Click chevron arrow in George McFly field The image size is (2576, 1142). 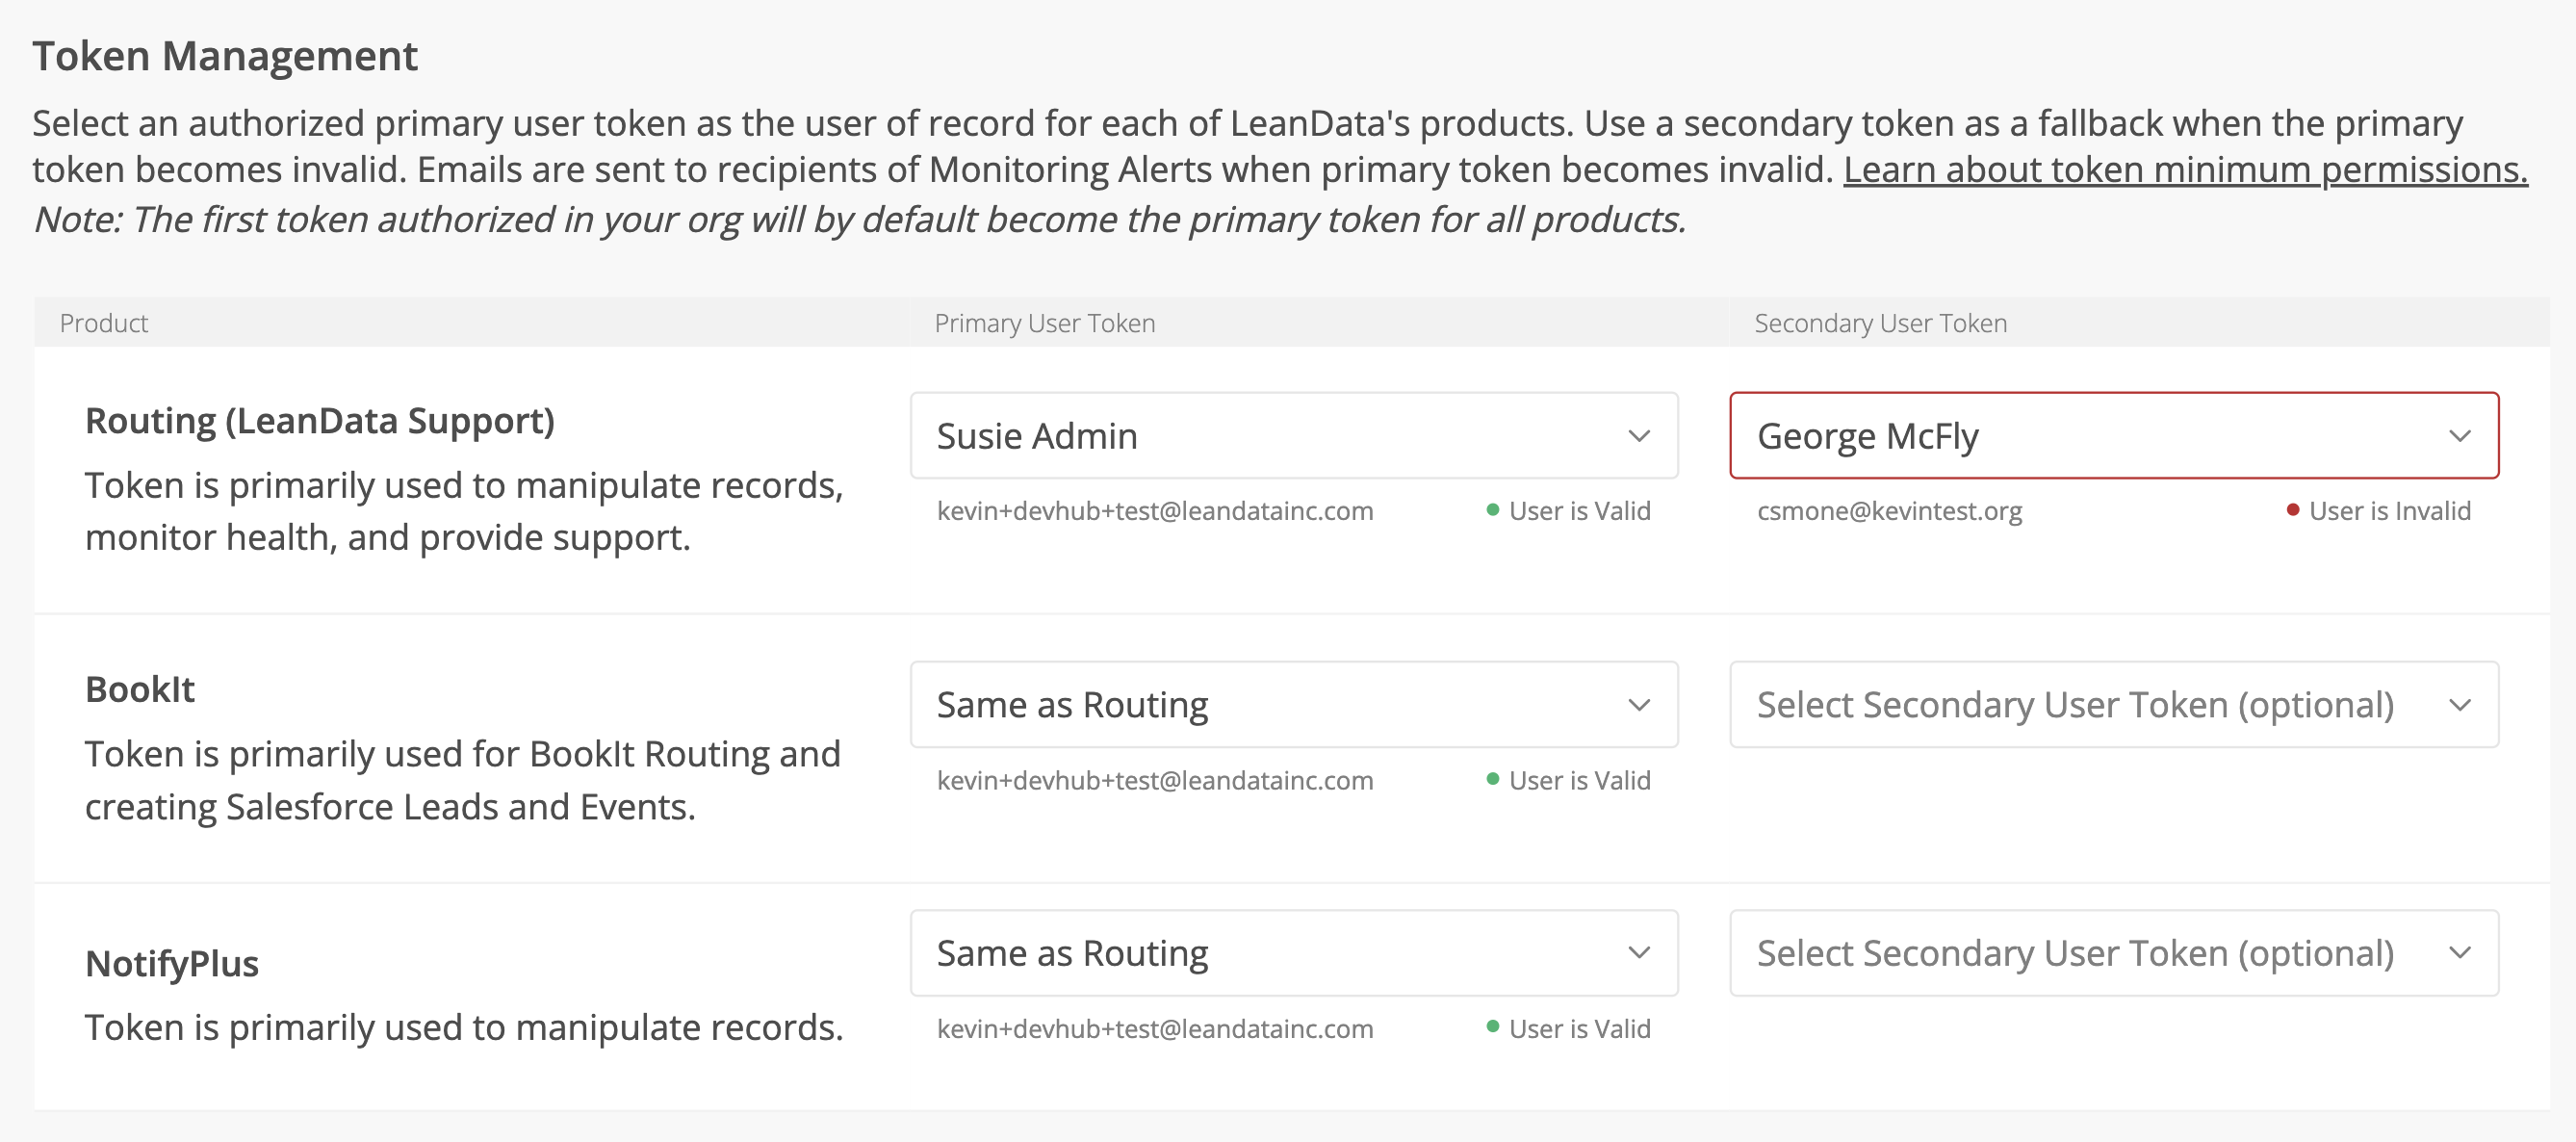click(2459, 436)
